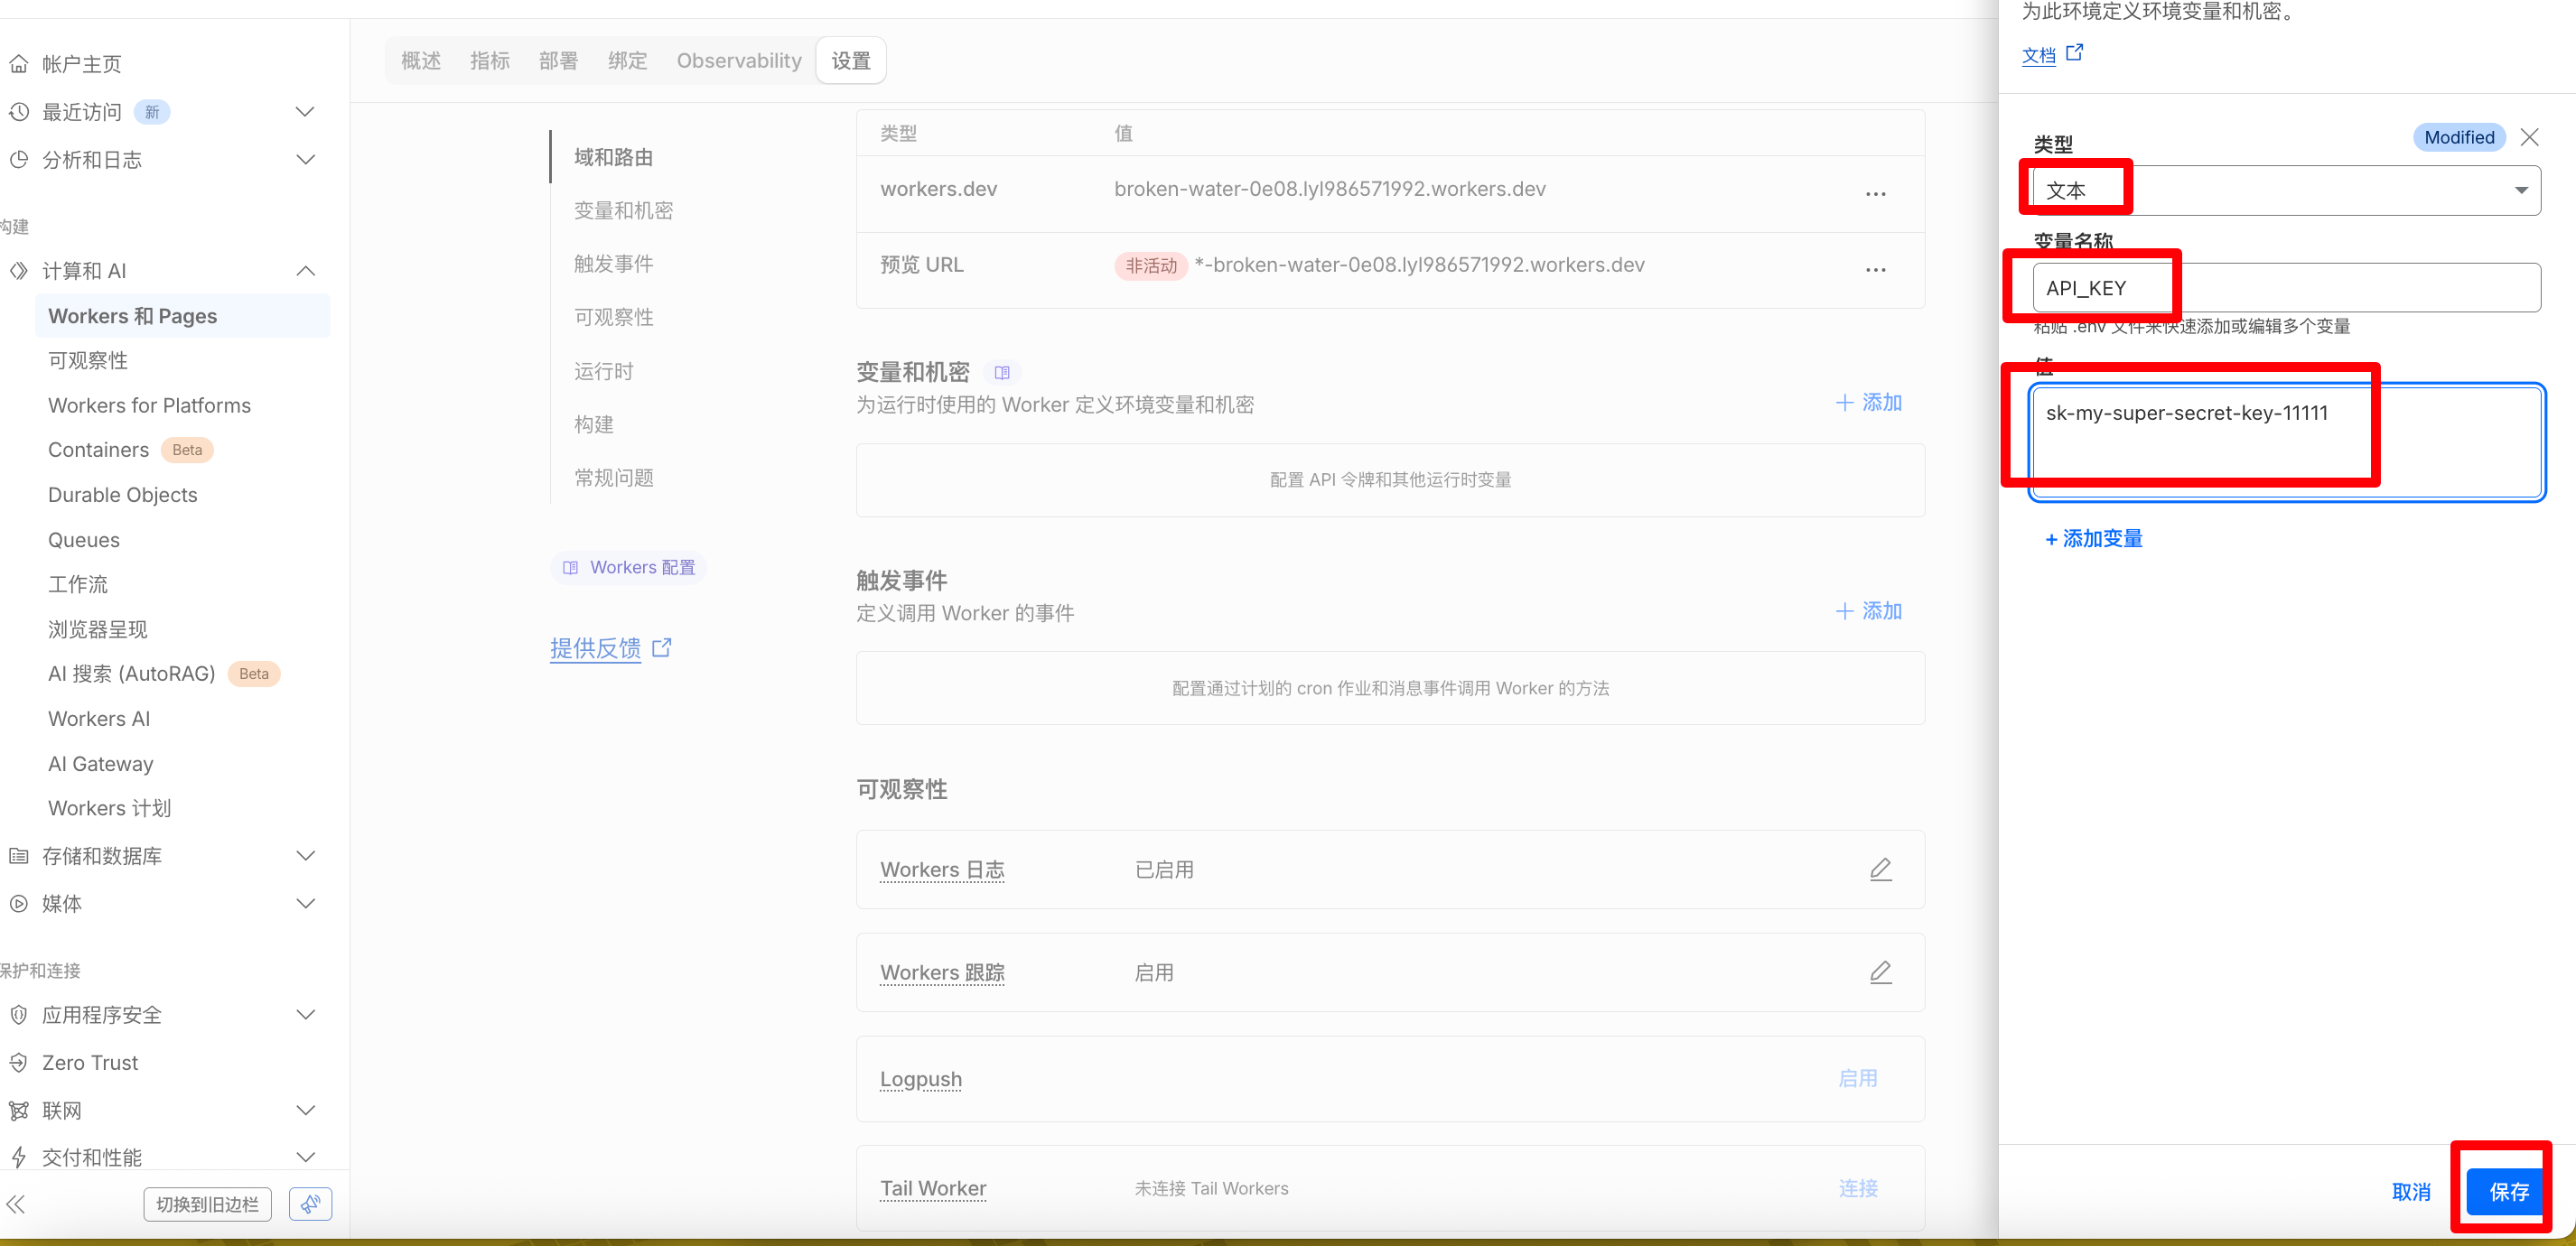Click the 添加变量 link

coord(2094,539)
